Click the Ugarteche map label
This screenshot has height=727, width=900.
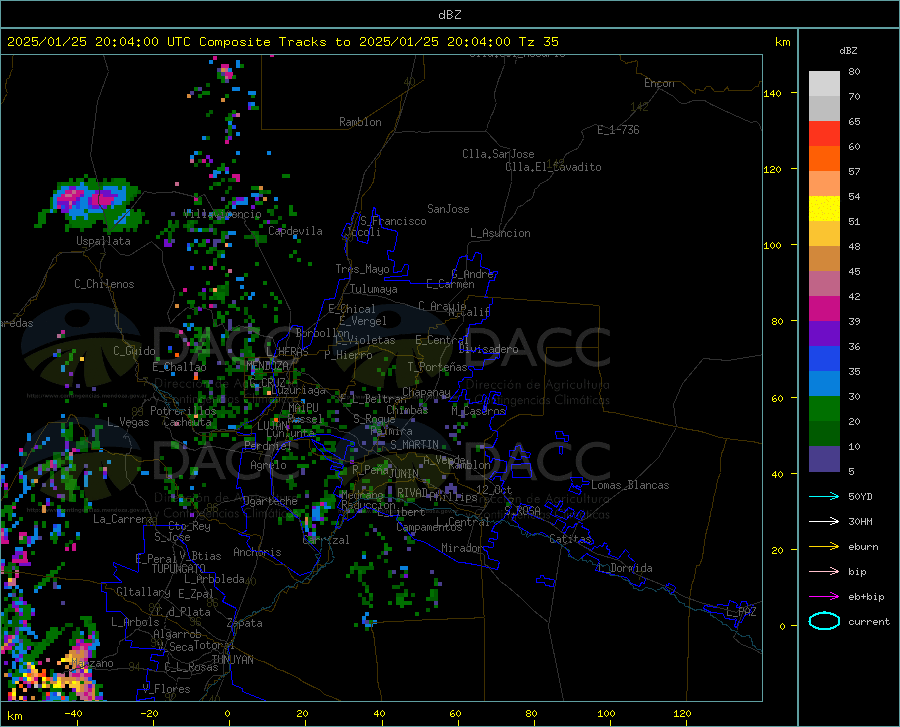pos(270,501)
